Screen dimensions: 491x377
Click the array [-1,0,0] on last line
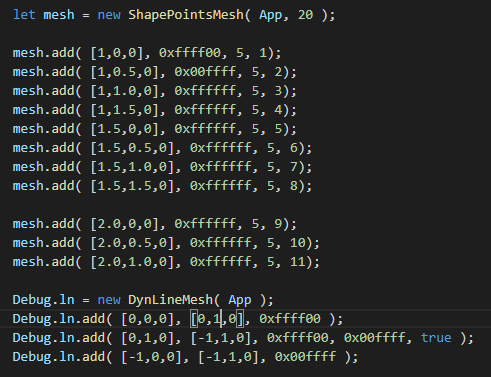152,357
